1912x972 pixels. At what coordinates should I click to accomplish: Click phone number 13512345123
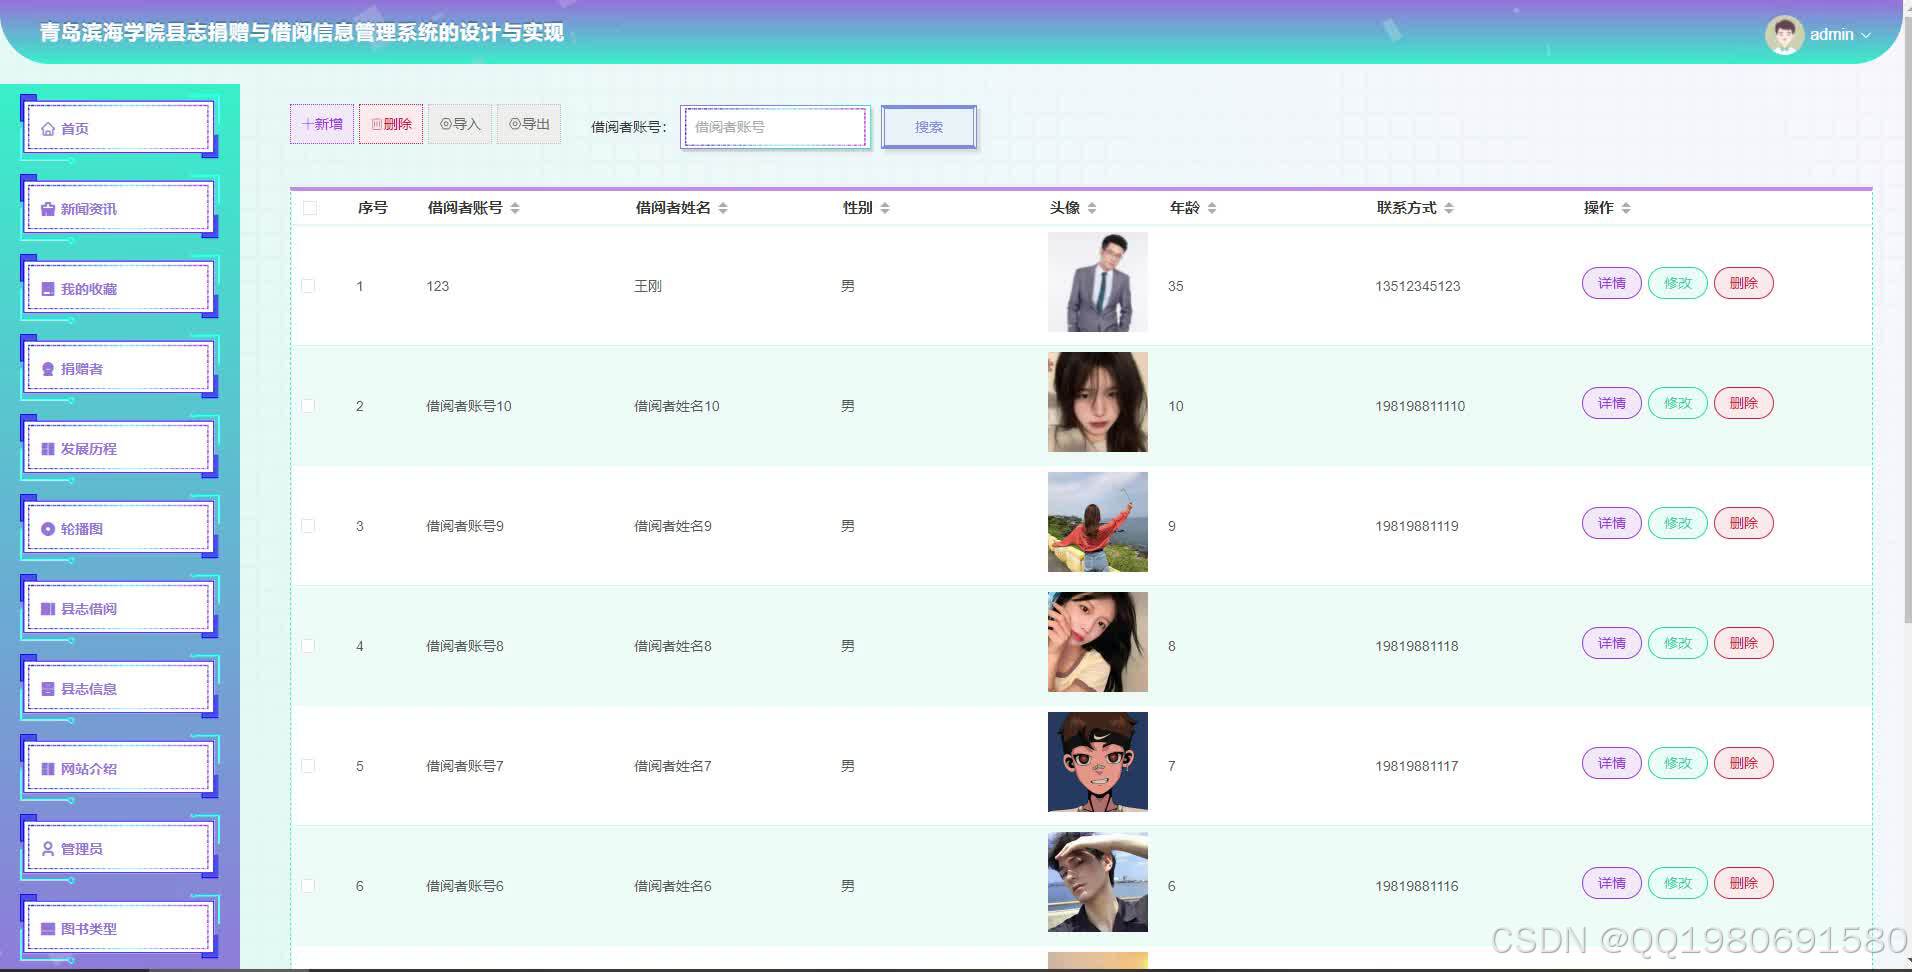coord(1417,286)
